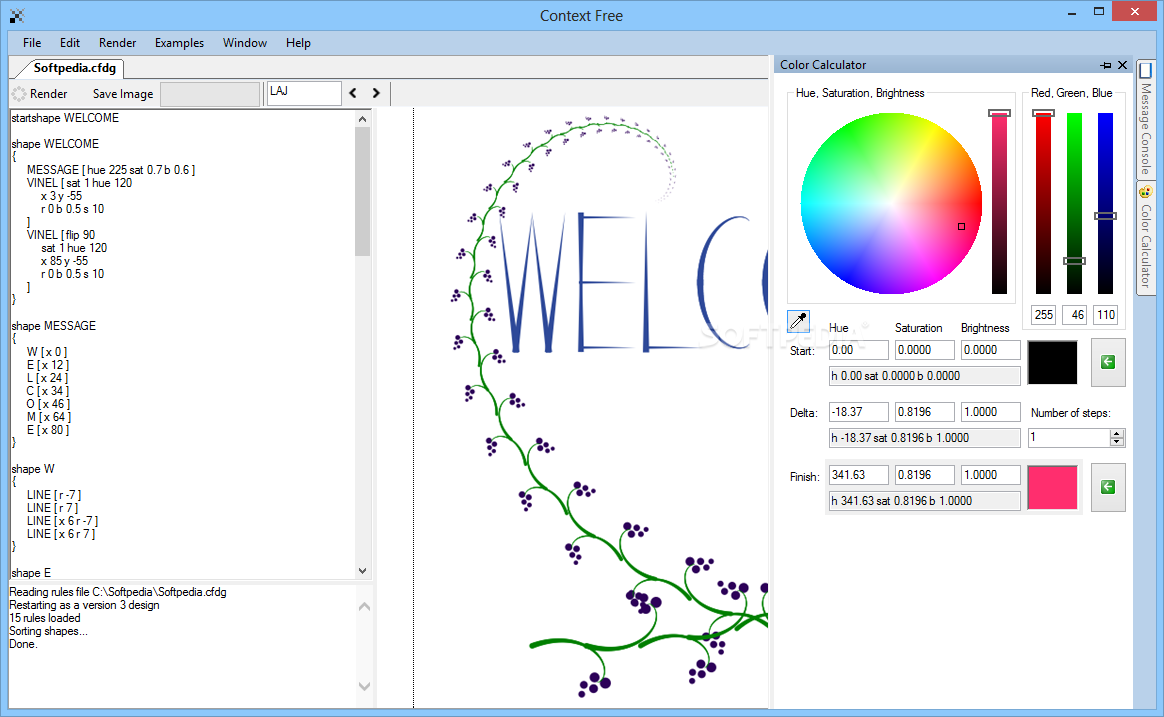The height and width of the screenshot is (717, 1164).
Task: Open the Message Console side tab
Action: click(x=1145, y=120)
